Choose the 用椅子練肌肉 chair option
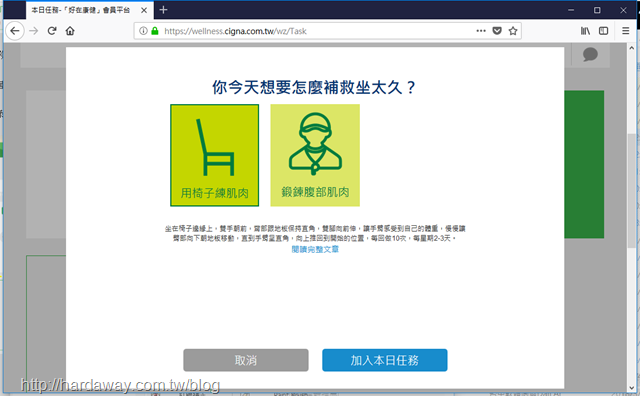Viewport: 640px width, 396px height. [x=215, y=155]
